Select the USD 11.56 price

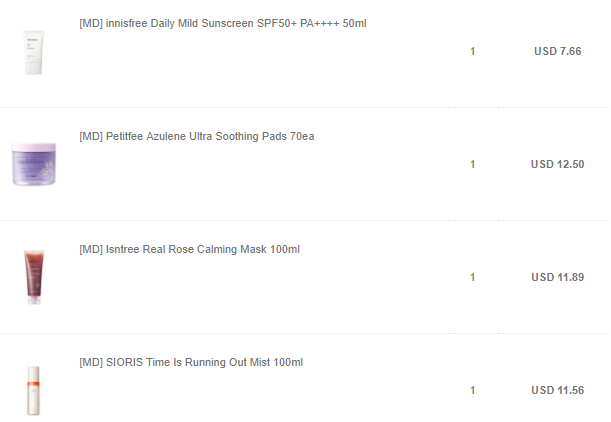[557, 390]
